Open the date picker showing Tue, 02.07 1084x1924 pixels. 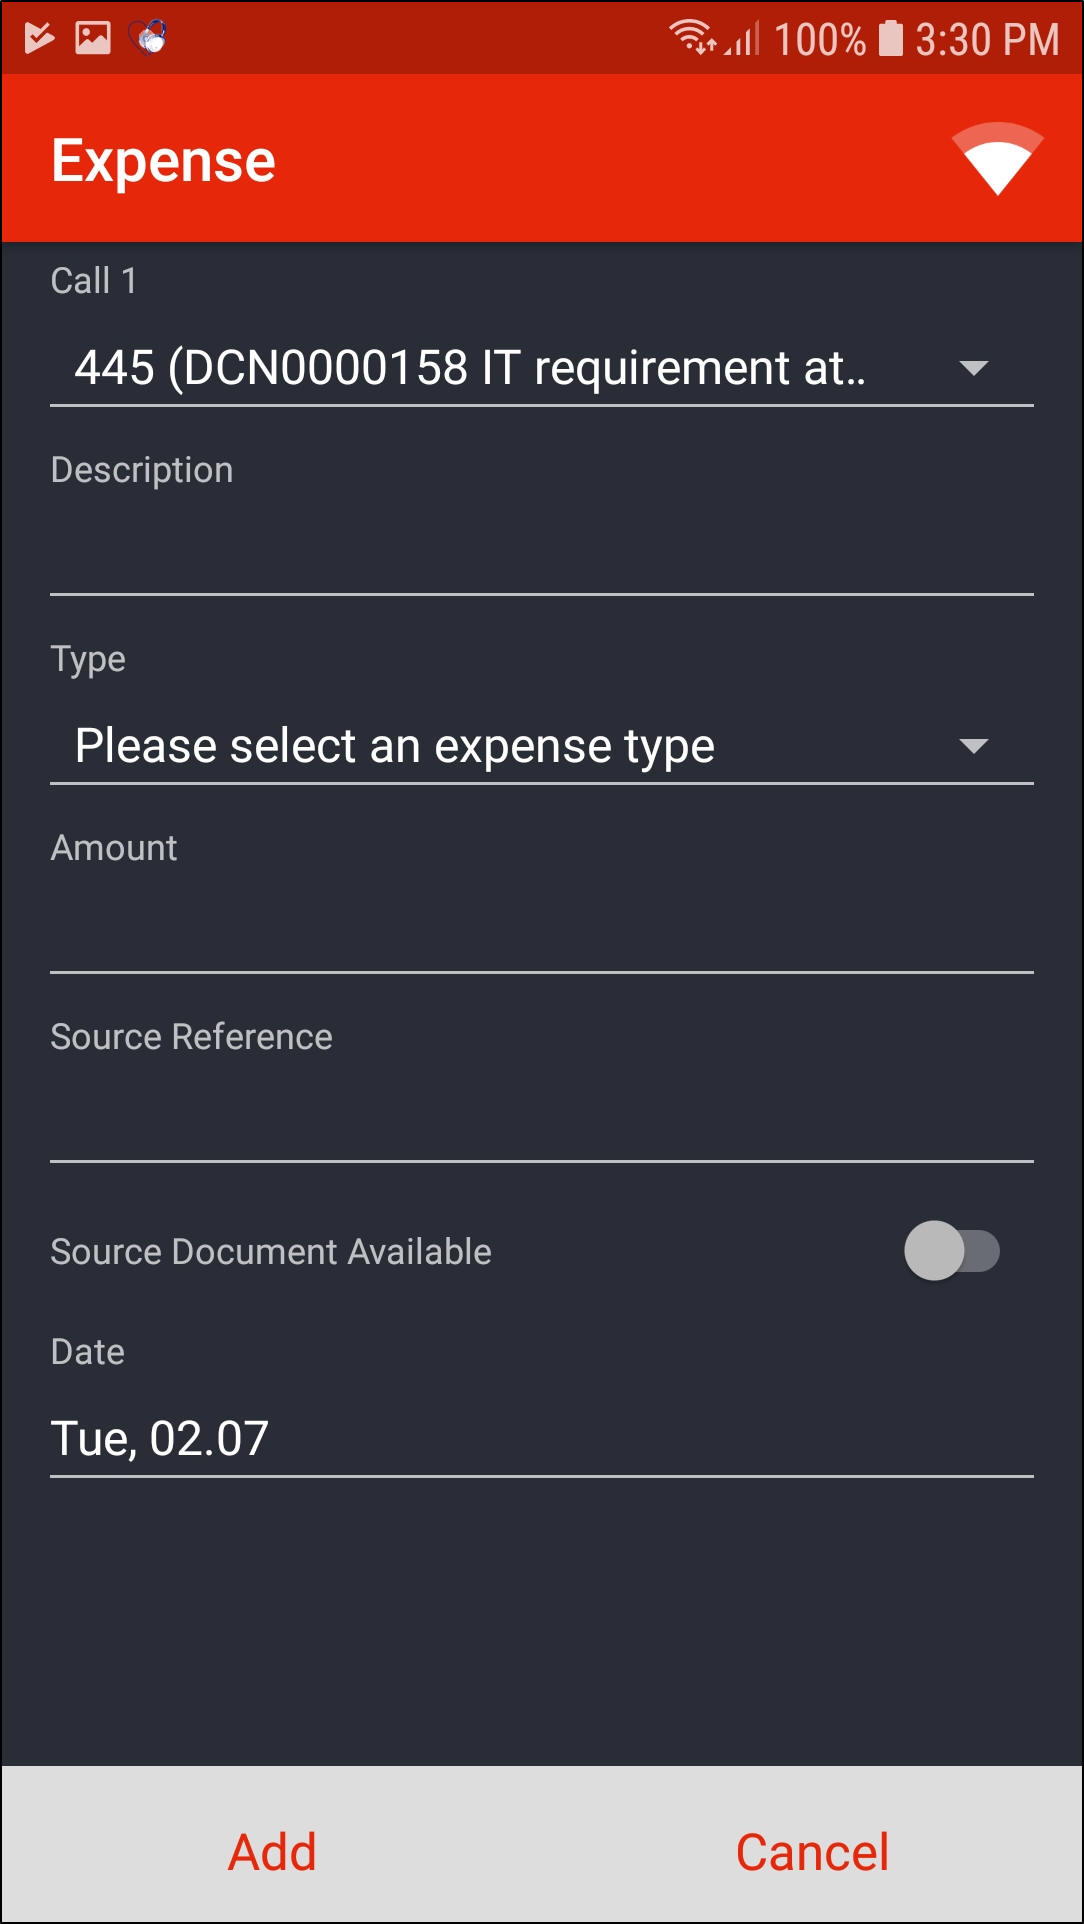[541, 1438]
